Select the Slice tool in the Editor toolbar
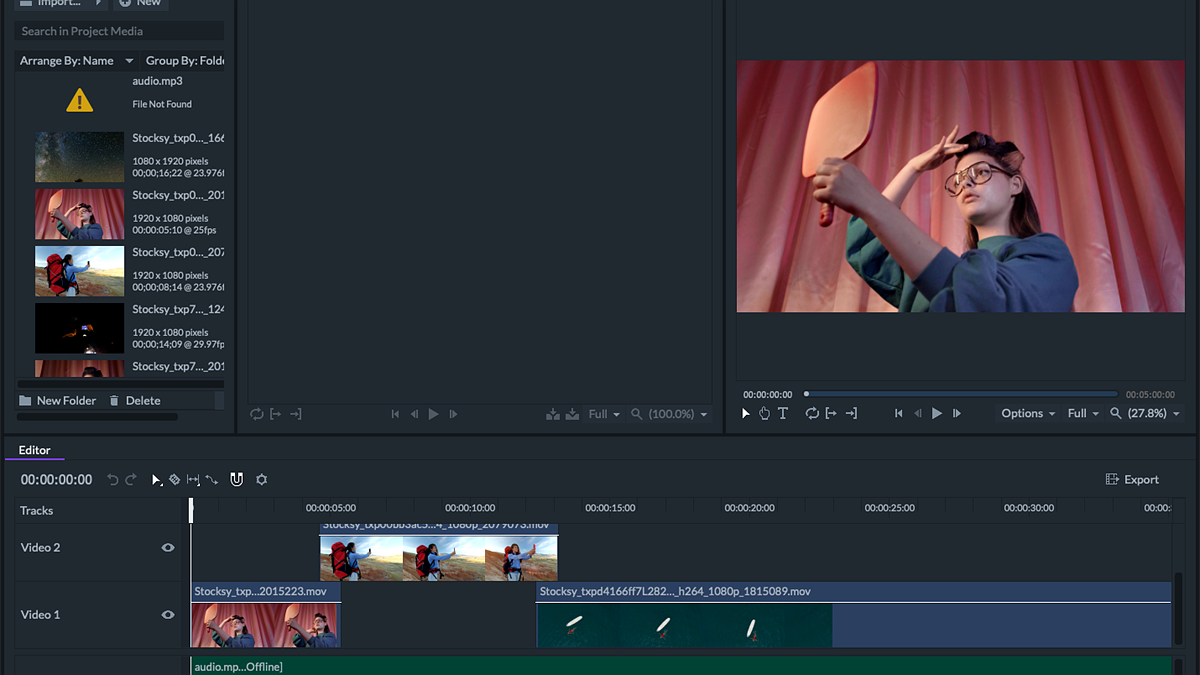This screenshot has height=675, width=1200. [174, 480]
